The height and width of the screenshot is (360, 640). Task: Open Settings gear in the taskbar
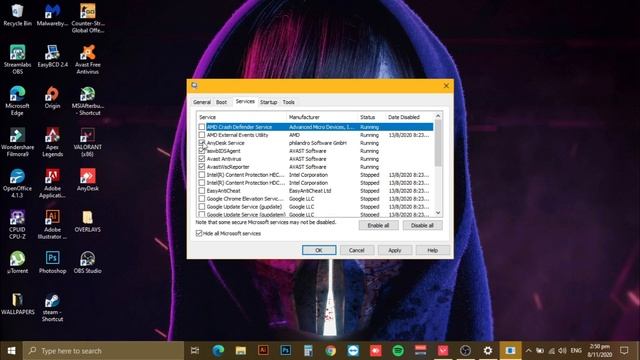tap(488, 350)
